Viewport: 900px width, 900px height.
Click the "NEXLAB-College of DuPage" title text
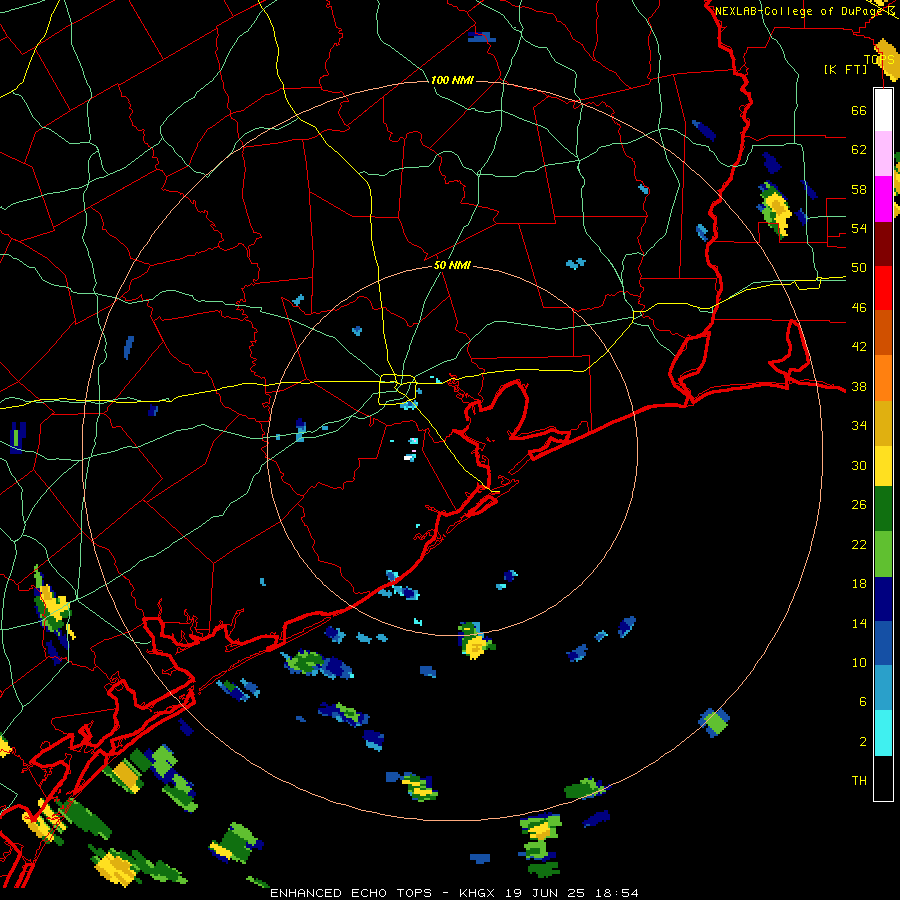(798, 11)
